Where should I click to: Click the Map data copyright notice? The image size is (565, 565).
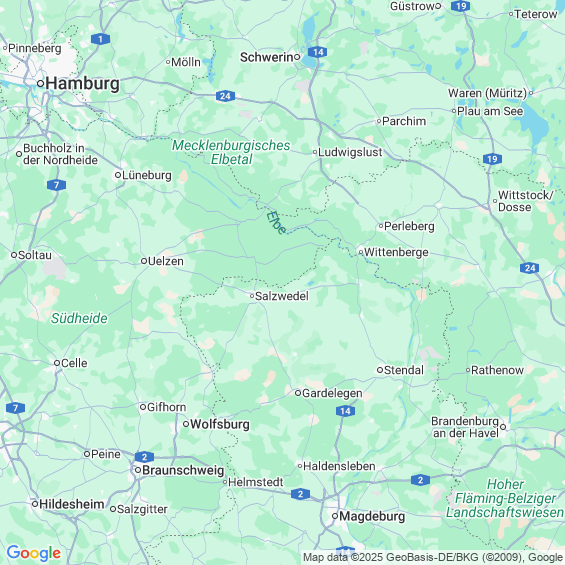(433, 557)
